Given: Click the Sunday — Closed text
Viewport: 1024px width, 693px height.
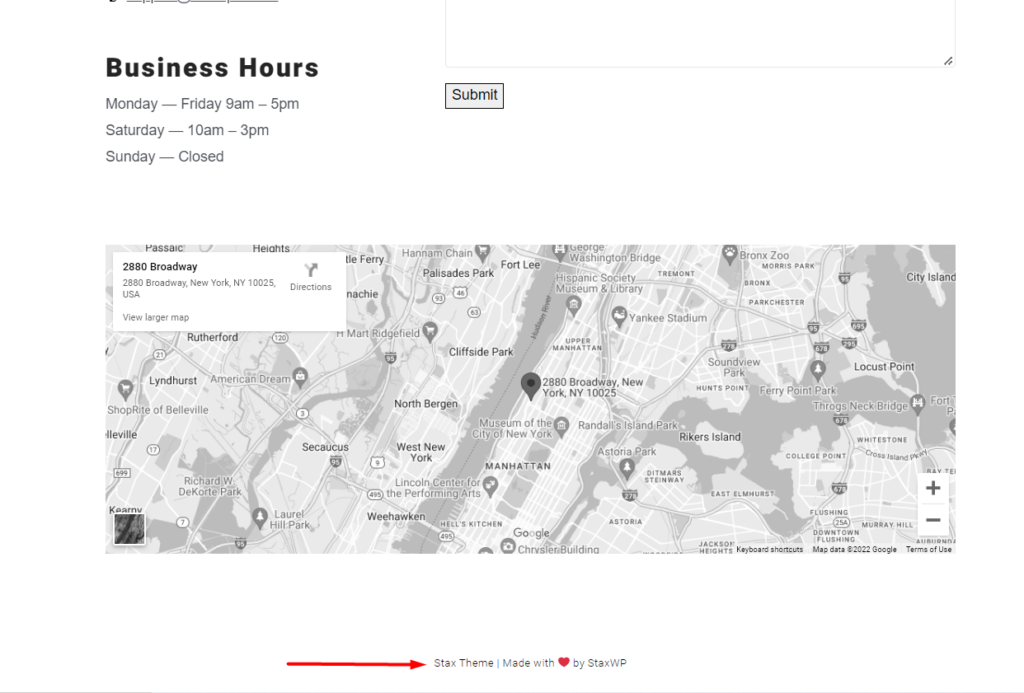Looking at the screenshot, I should (x=165, y=157).
